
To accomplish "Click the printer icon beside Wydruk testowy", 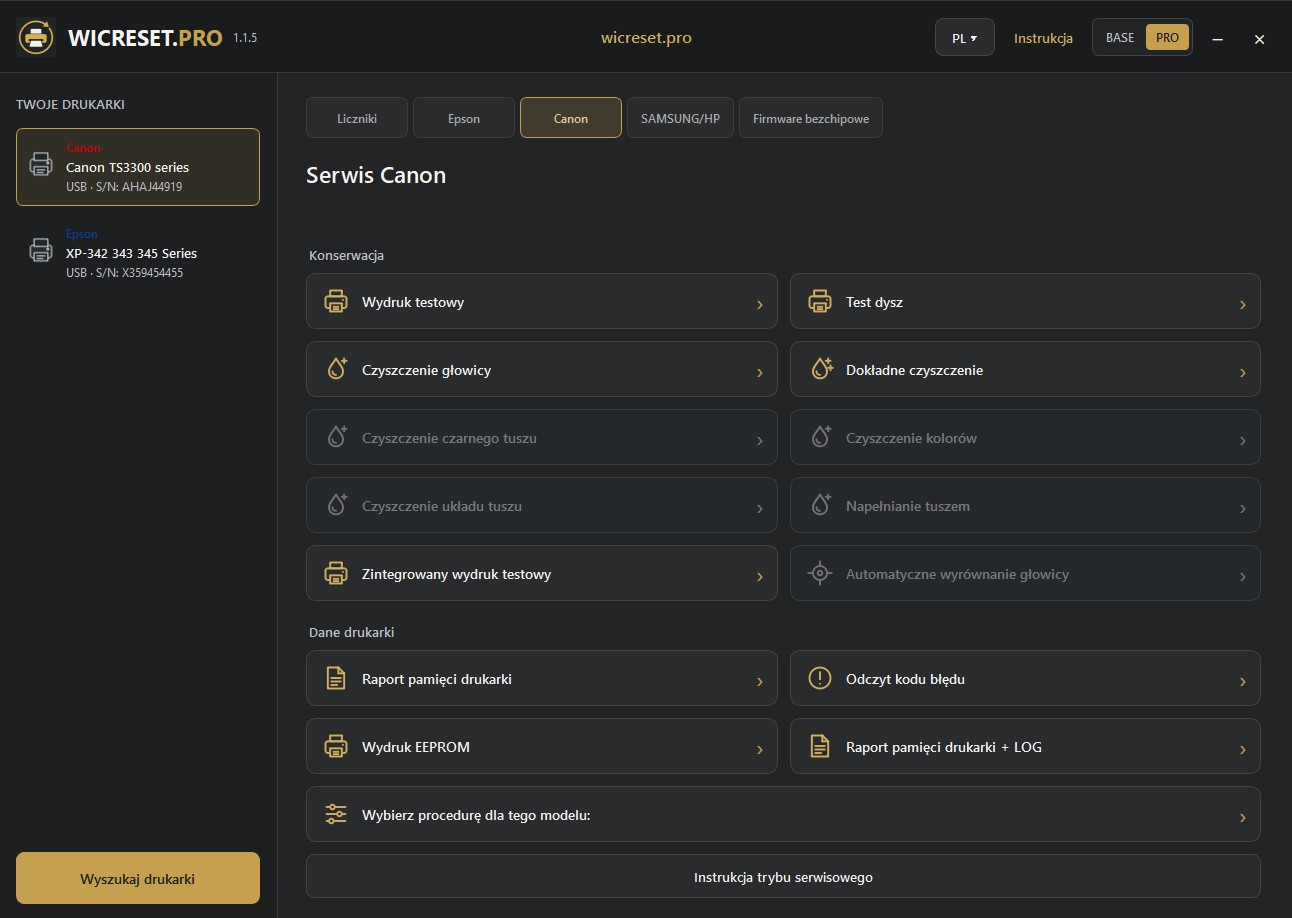I will (x=336, y=302).
